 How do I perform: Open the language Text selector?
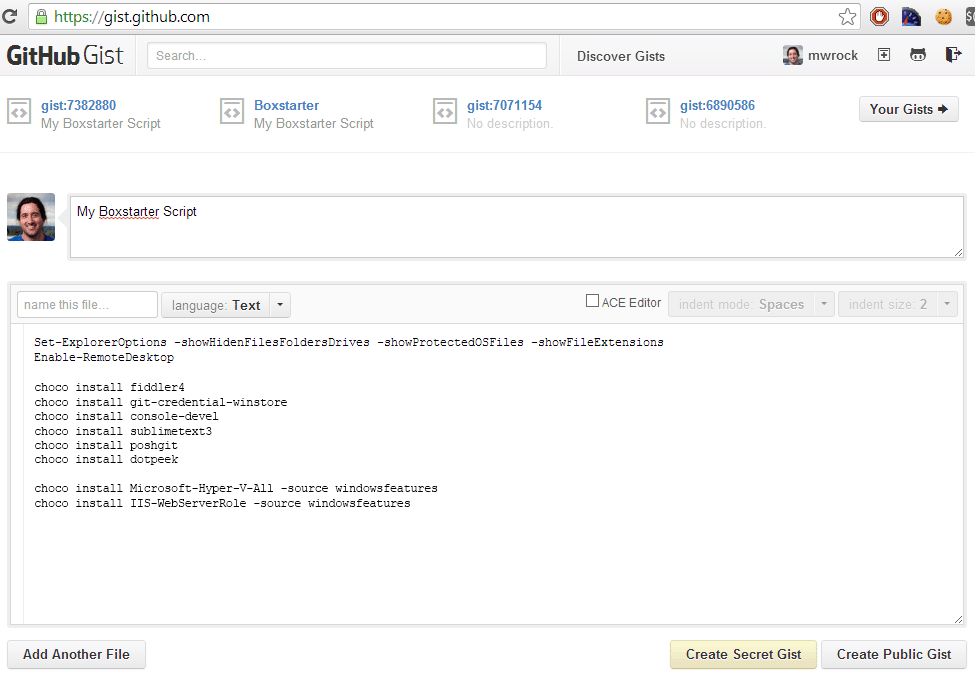215,305
